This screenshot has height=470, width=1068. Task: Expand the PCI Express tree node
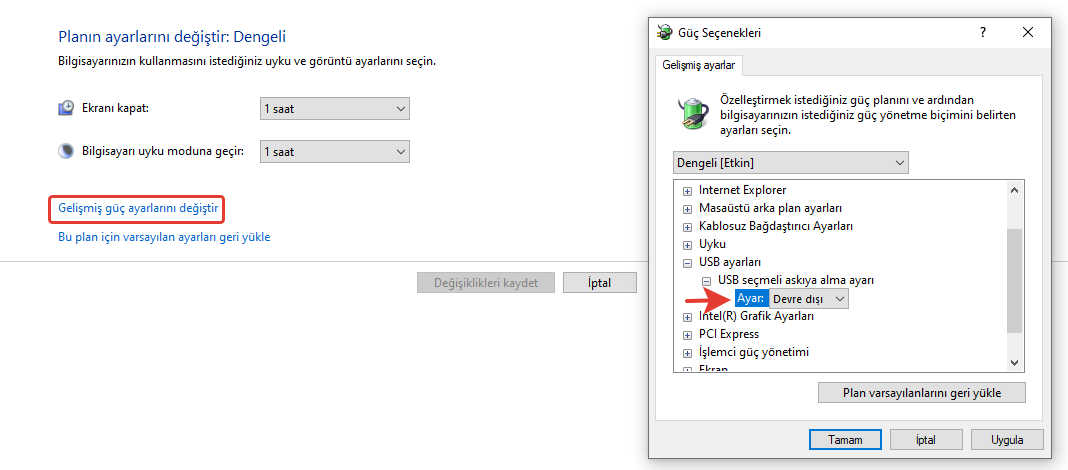pyautogui.click(x=687, y=335)
